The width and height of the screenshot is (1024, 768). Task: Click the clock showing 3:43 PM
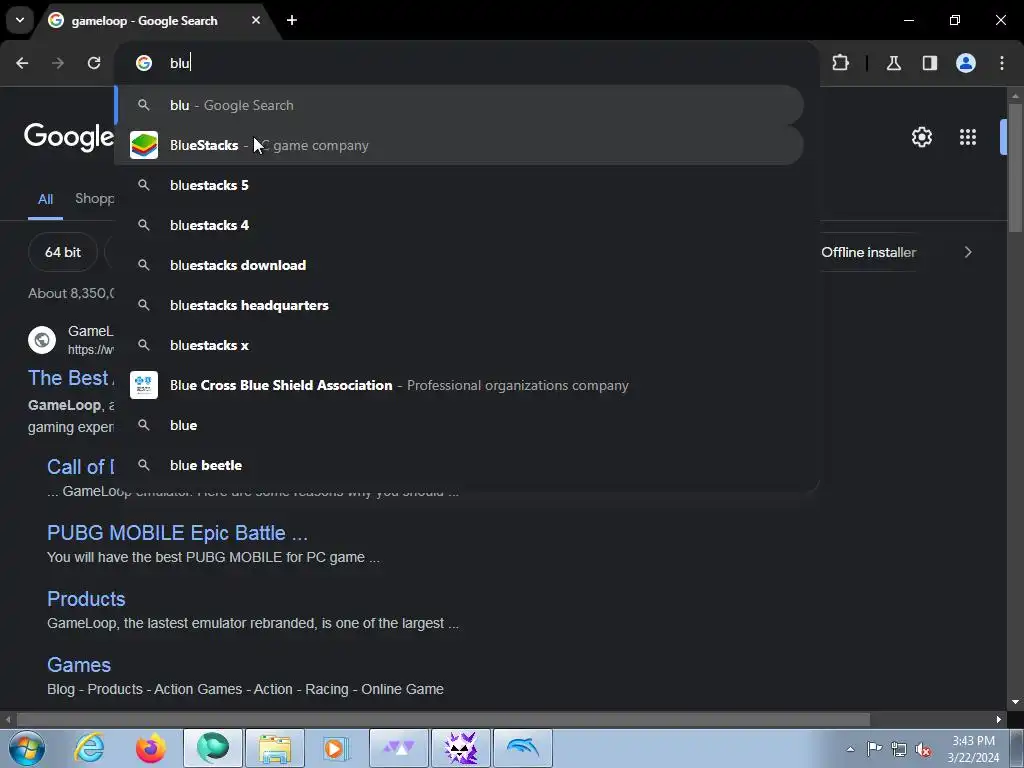click(x=973, y=749)
